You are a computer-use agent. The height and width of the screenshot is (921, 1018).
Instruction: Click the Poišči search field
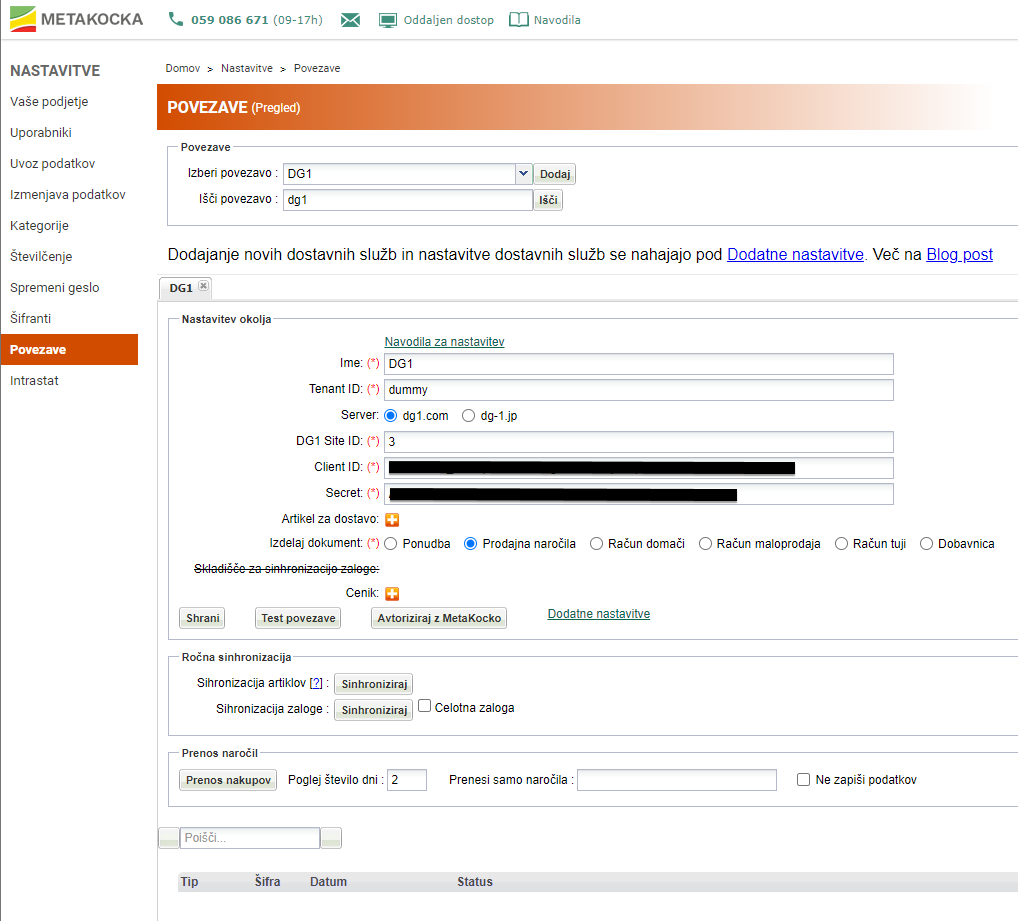(250, 838)
